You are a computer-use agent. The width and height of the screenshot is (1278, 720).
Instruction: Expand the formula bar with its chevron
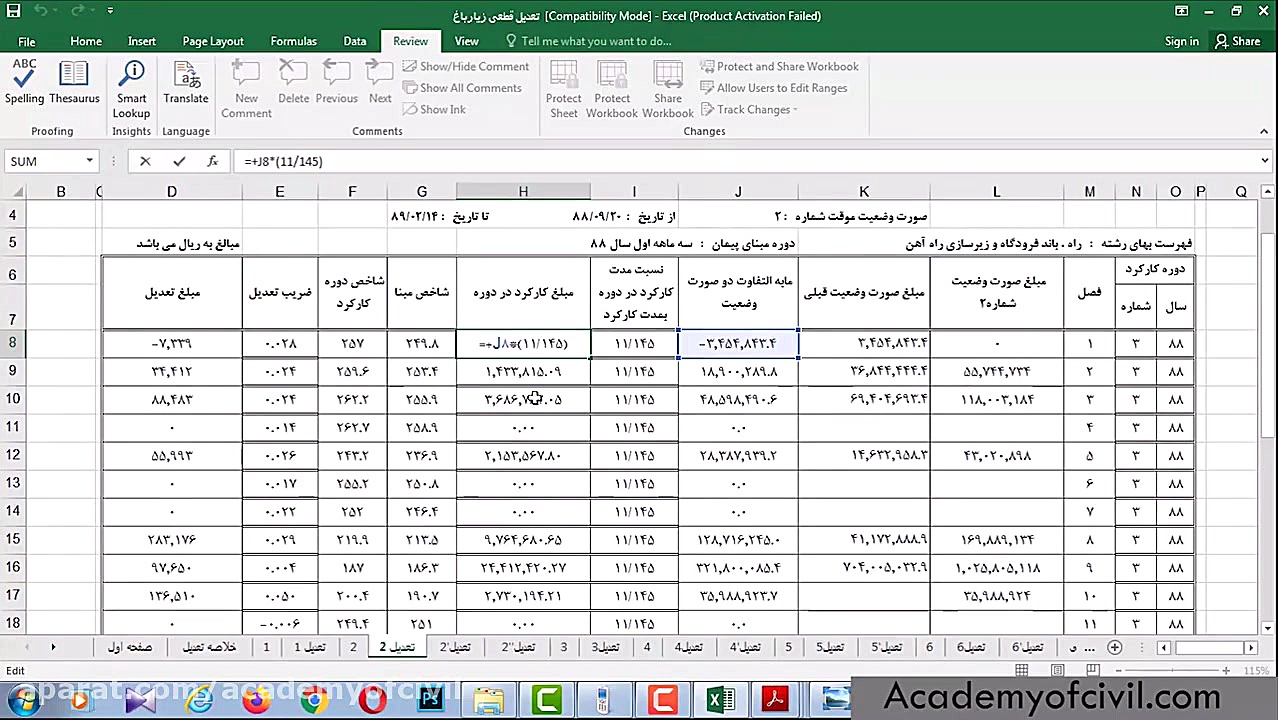[x=1263, y=161]
